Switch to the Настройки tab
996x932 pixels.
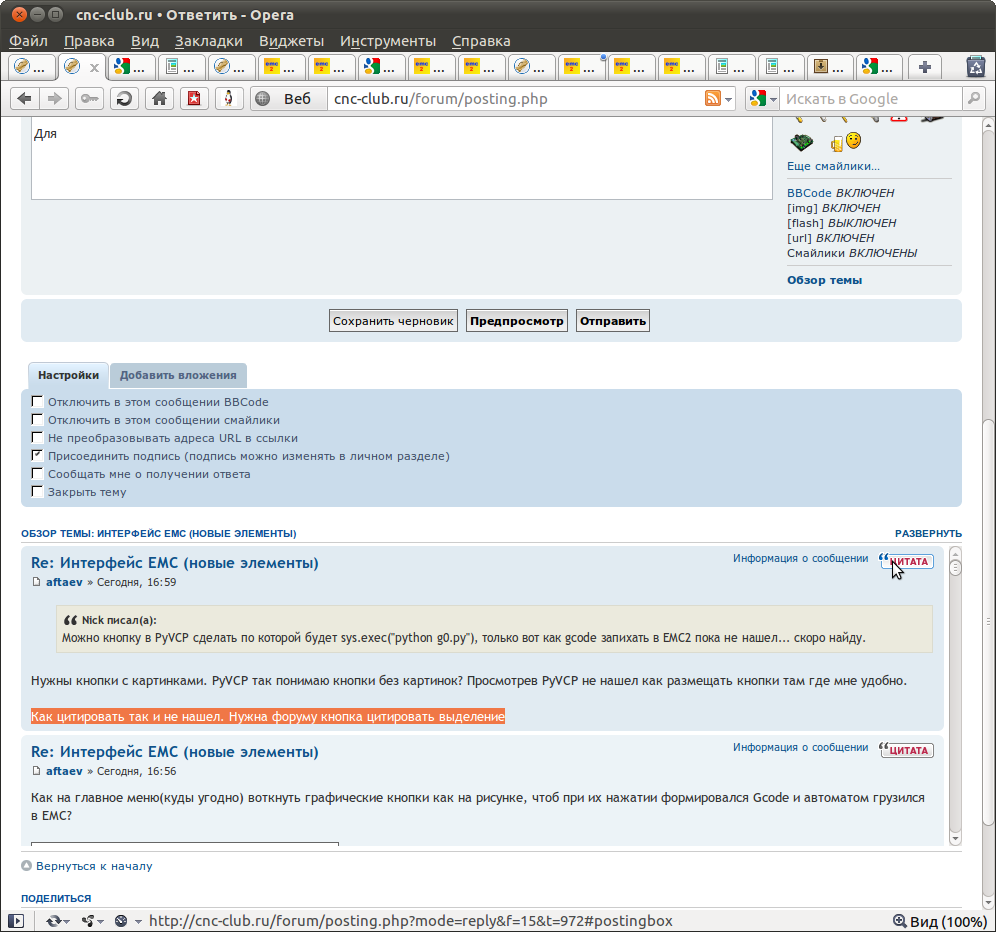(69, 375)
